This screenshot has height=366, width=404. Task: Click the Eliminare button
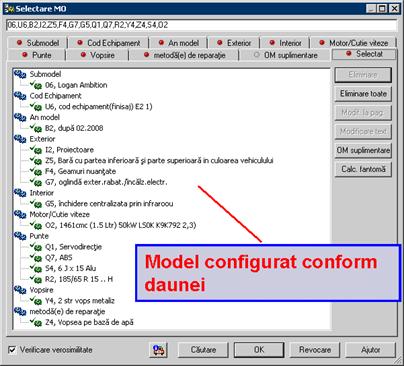pyautogui.click(x=363, y=75)
